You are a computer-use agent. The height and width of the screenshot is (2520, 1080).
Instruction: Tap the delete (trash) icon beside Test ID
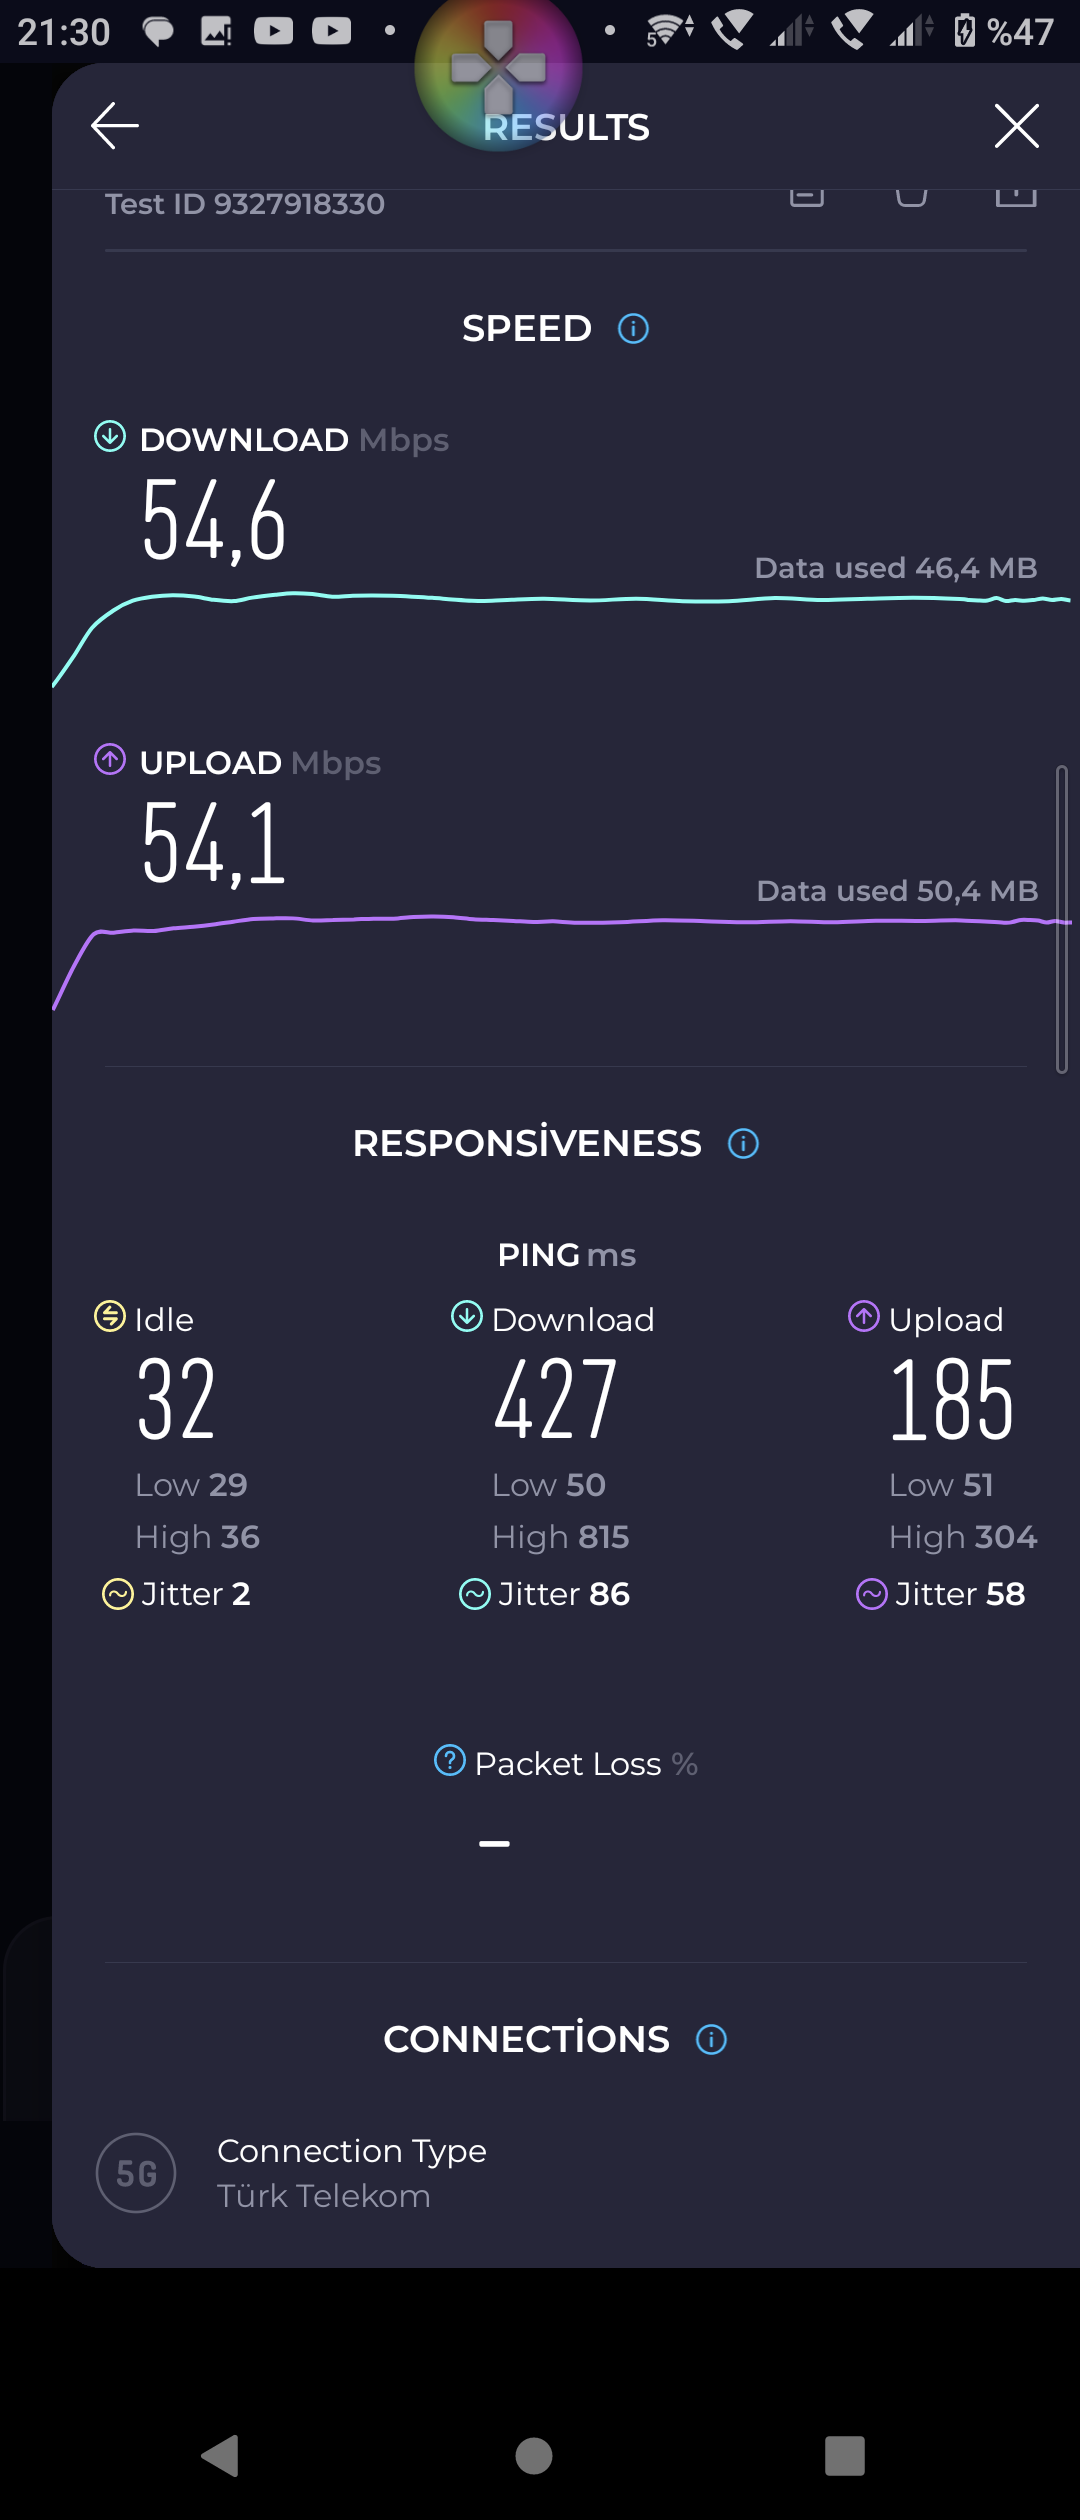point(911,196)
